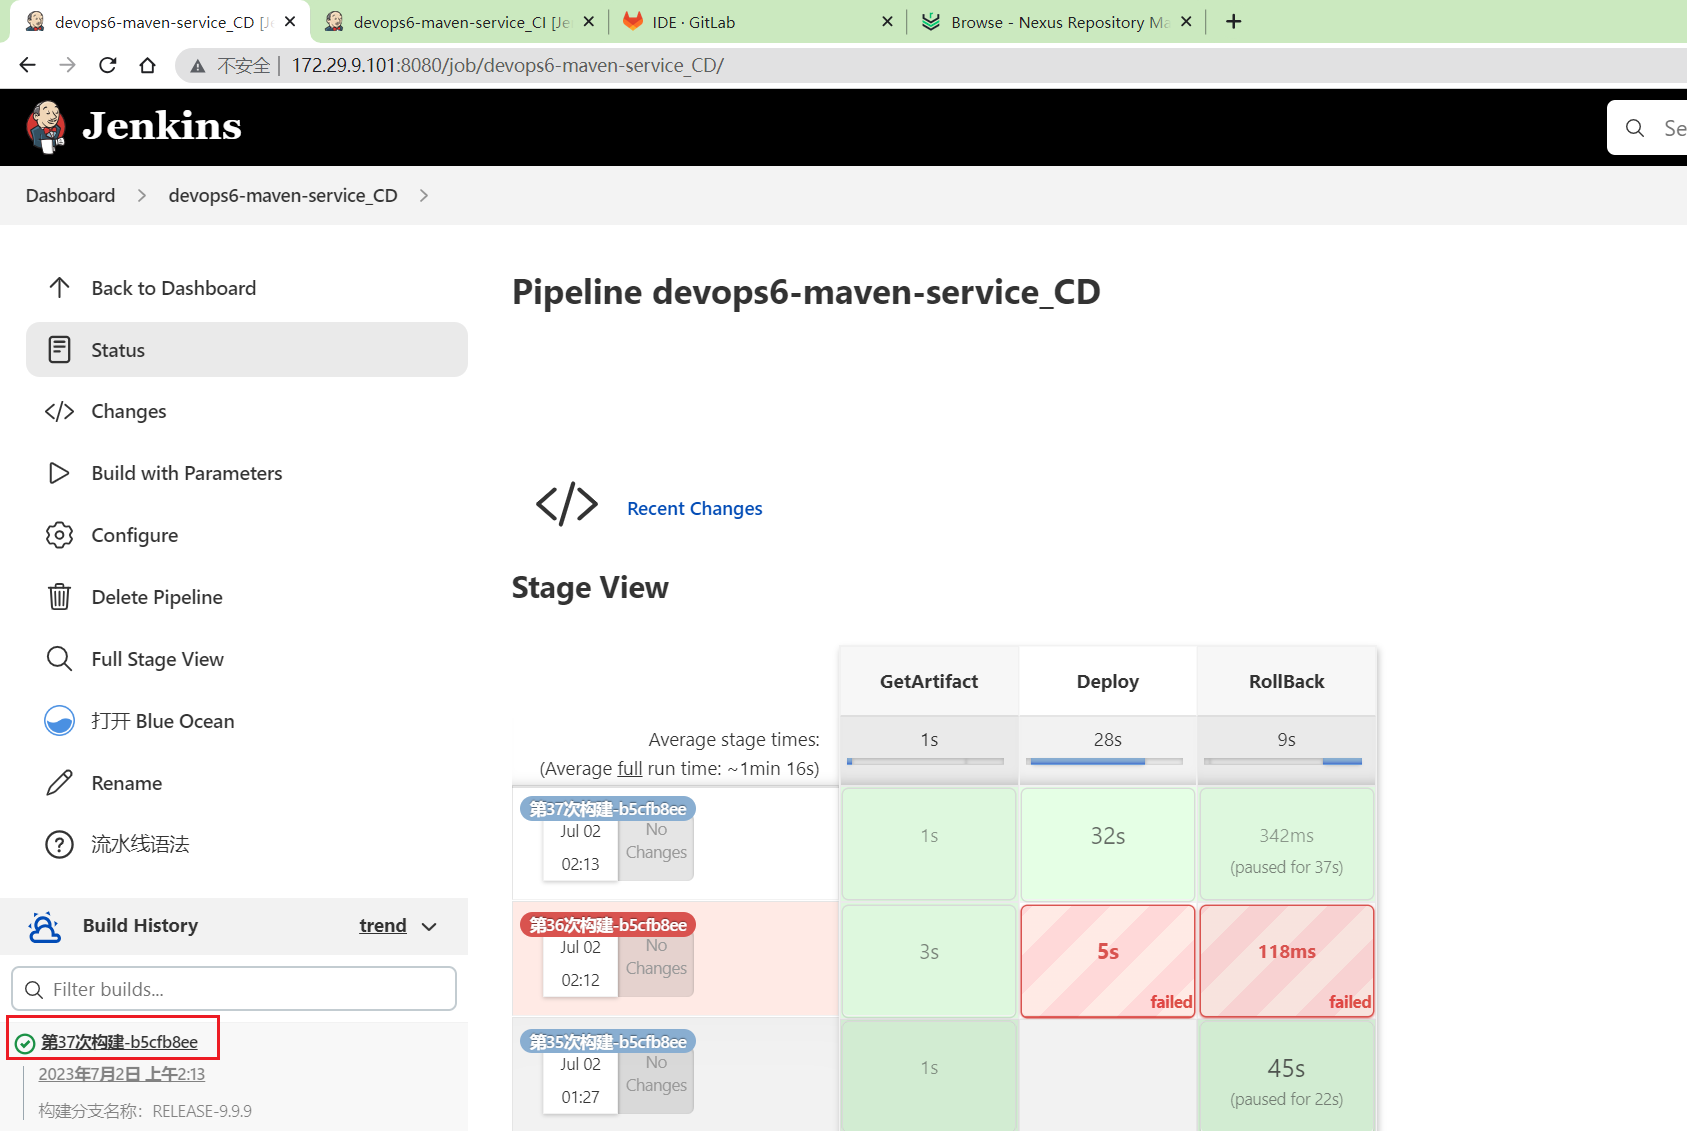Screen dimensions: 1687x1131
Task: Click the Changes code-bracket icon in sidebar
Action: tap(59, 411)
